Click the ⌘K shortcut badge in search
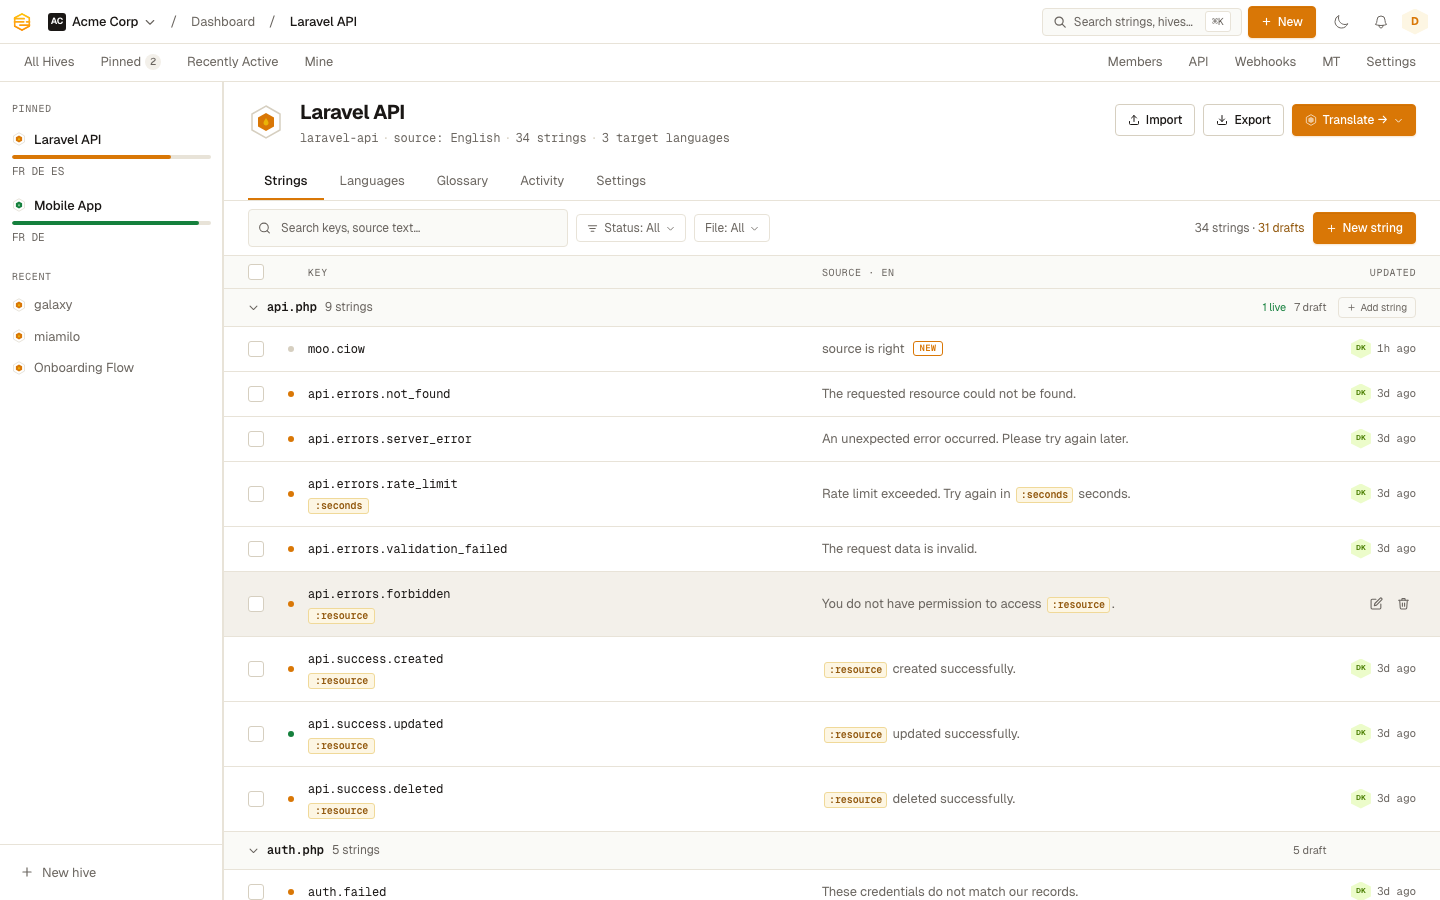 pyautogui.click(x=1217, y=22)
